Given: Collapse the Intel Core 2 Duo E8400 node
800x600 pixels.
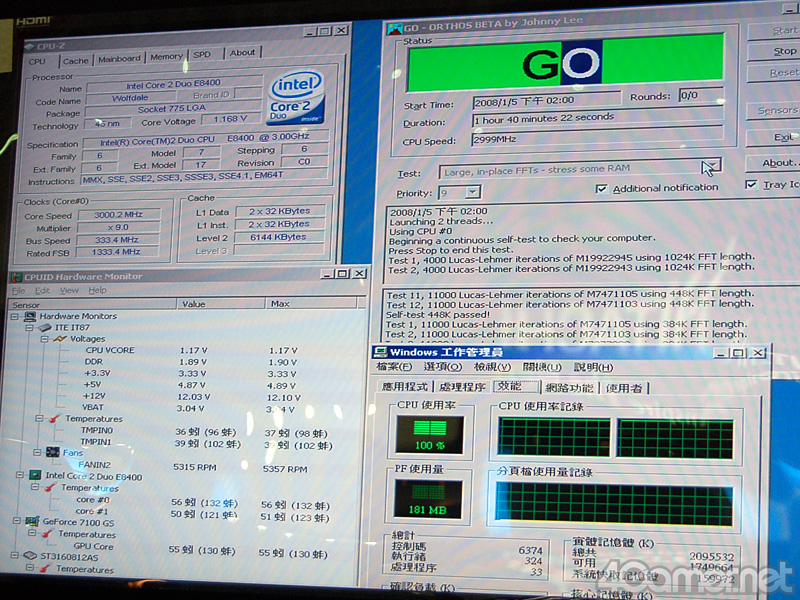Looking at the screenshot, I should tap(20, 475).
